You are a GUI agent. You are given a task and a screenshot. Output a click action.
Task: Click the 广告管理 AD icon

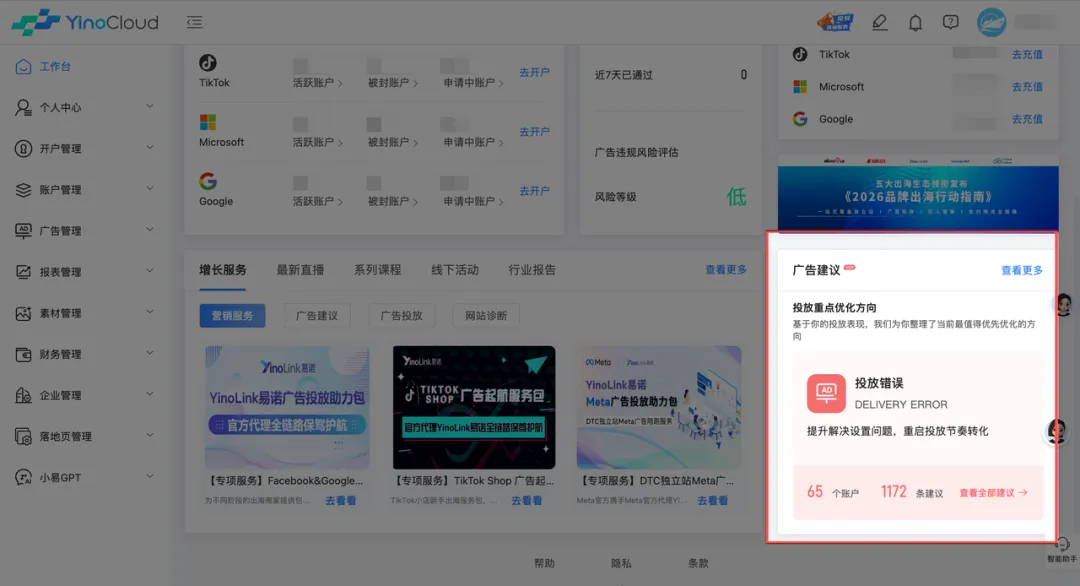23,231
